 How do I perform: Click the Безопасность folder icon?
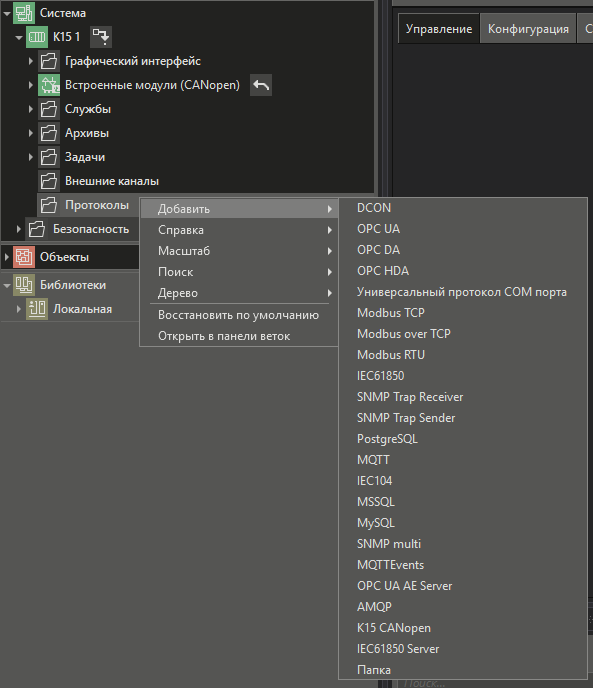[37, 229]
